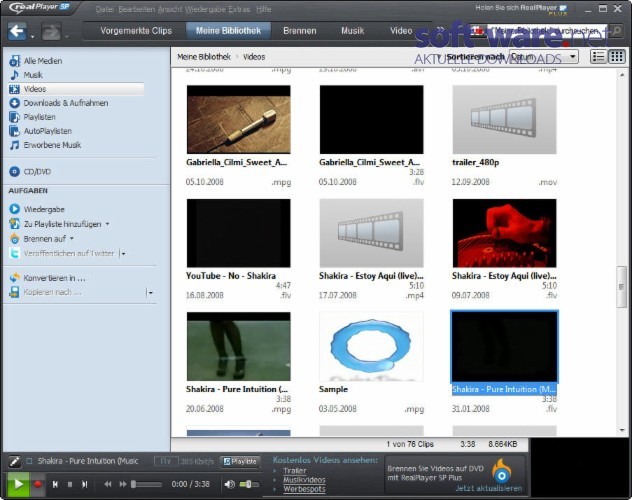Expand Twitter publish dropdown arrow

pos(123,254)
